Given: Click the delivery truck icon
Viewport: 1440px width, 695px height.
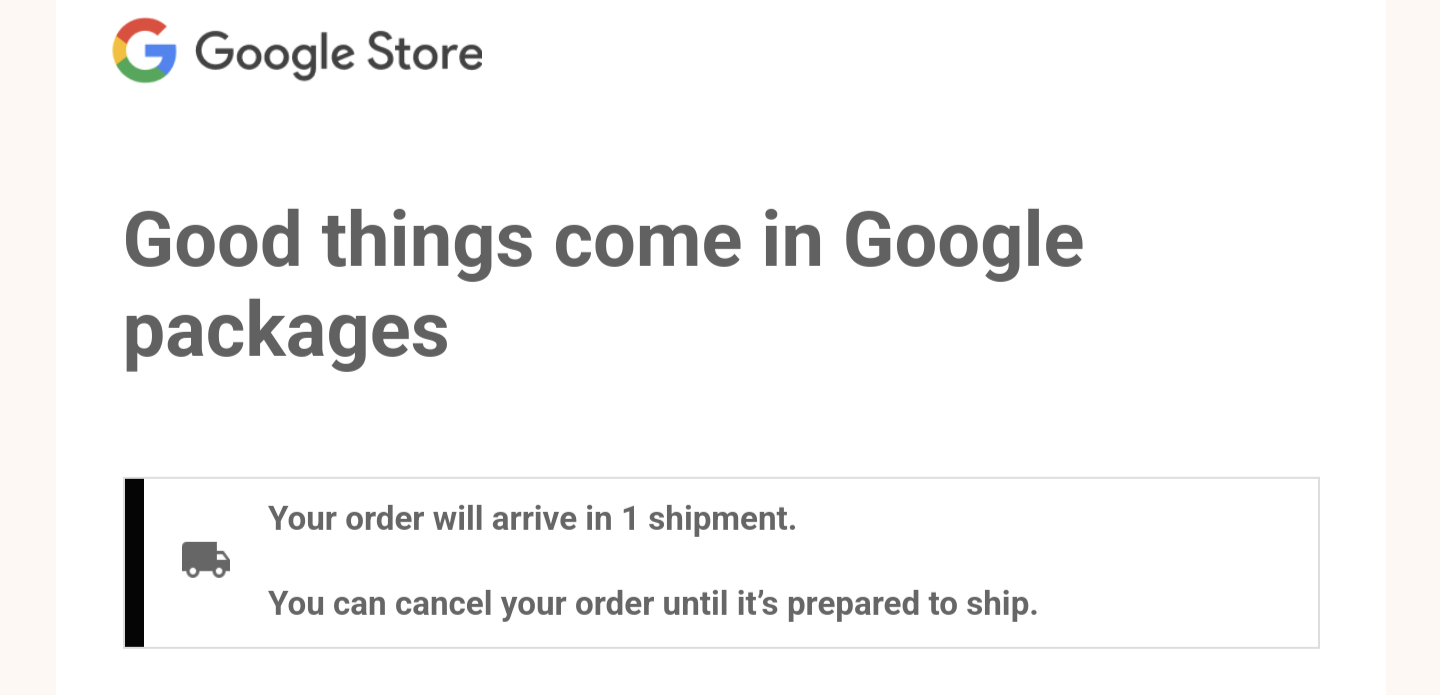Looking at the screenshot, I should coord(206,560).
